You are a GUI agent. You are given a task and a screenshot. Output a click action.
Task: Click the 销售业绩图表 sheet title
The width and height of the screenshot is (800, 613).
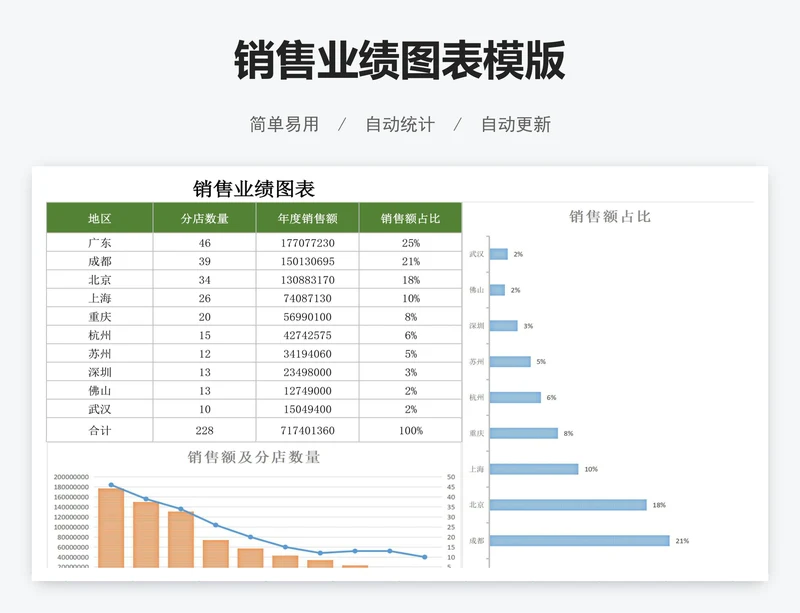(x=254, y=189)
